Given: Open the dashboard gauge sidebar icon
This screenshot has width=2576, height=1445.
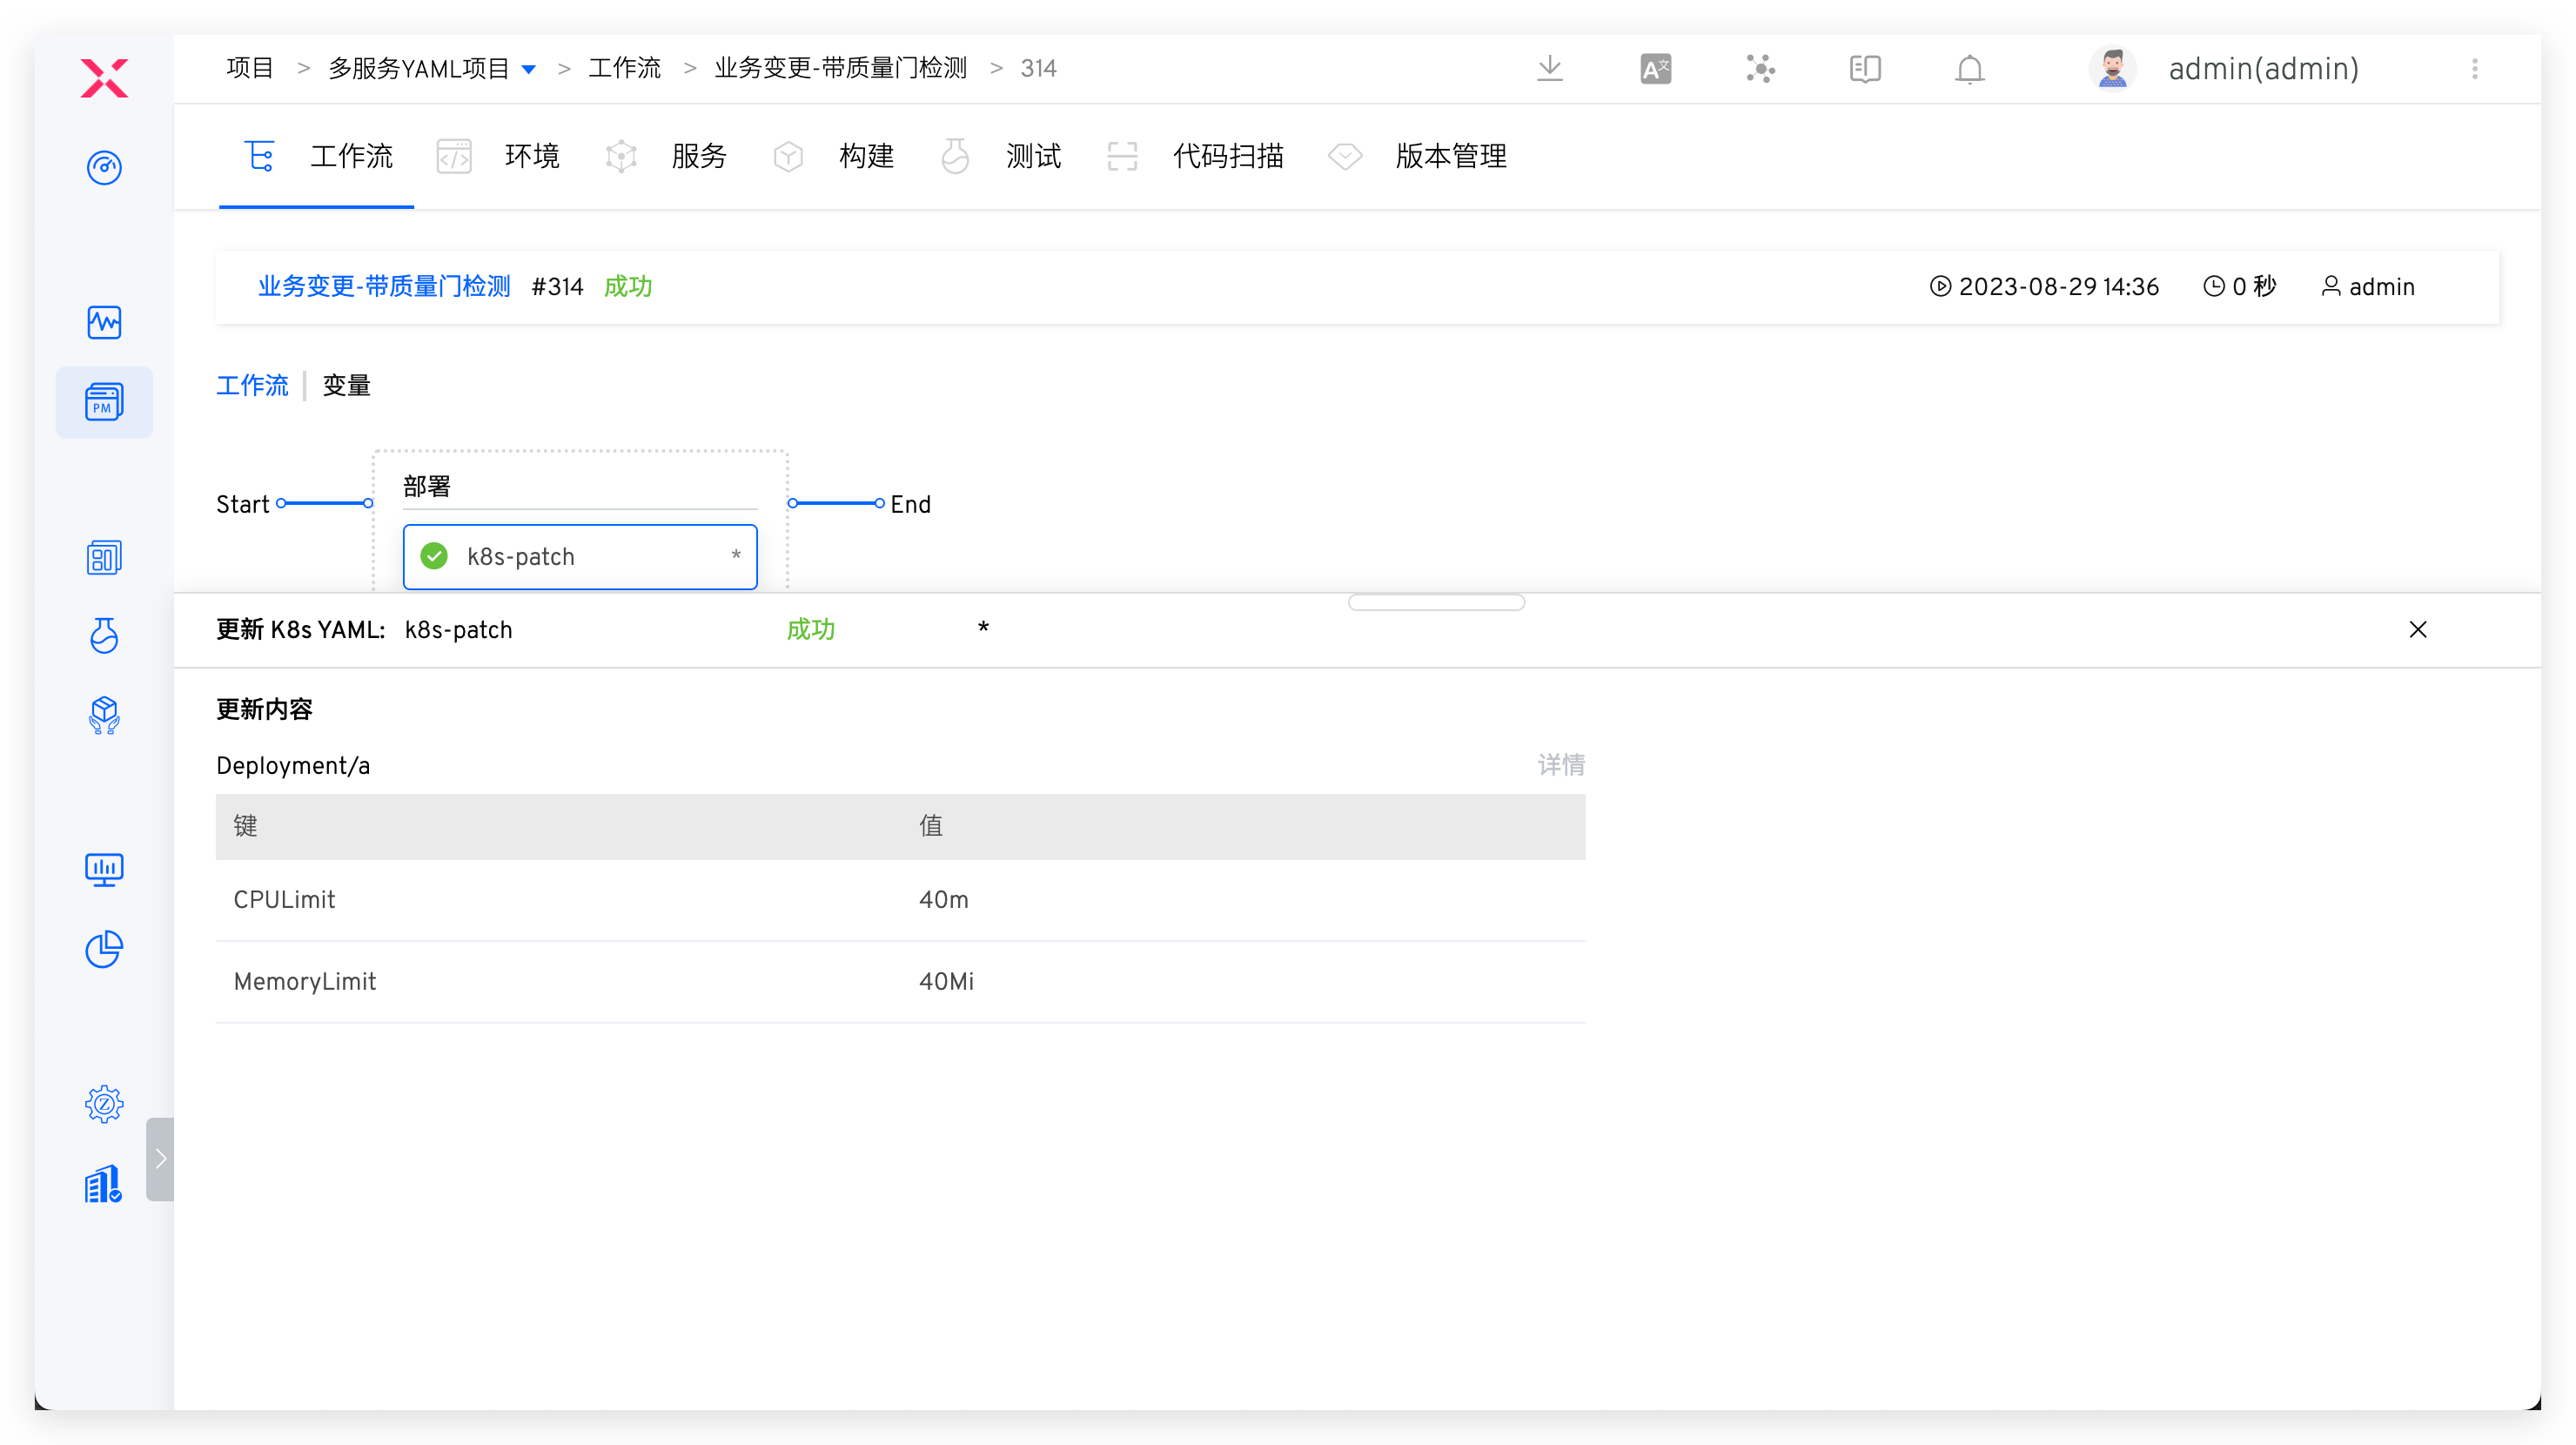Looking at the screenshot, I should coord(104,167).
